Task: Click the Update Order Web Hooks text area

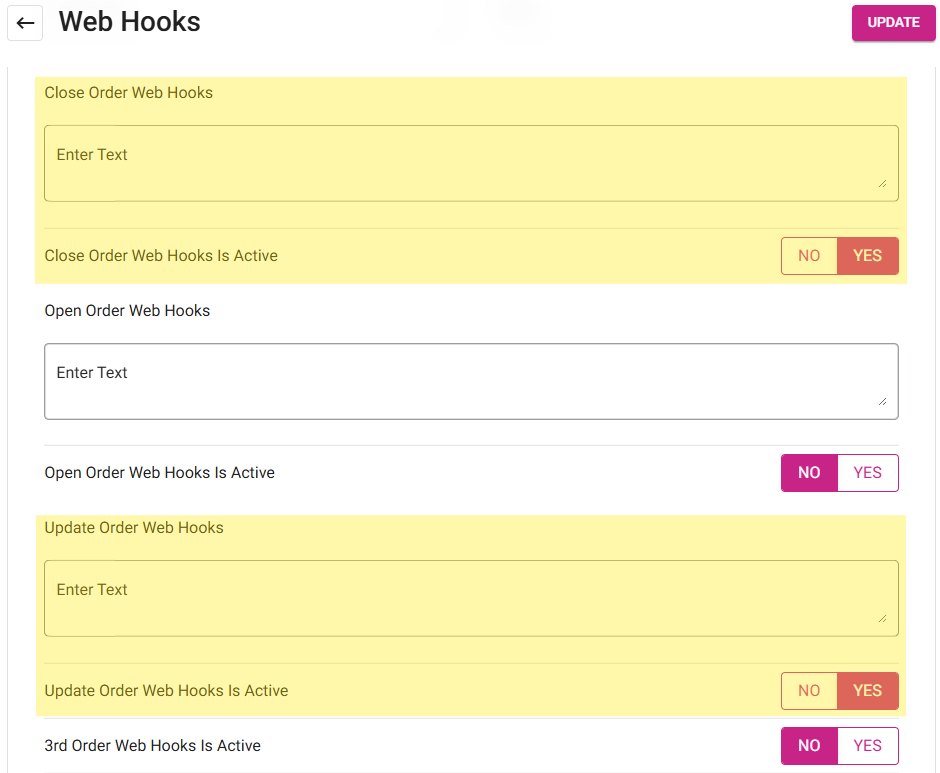Action: (x=471, y=598)
